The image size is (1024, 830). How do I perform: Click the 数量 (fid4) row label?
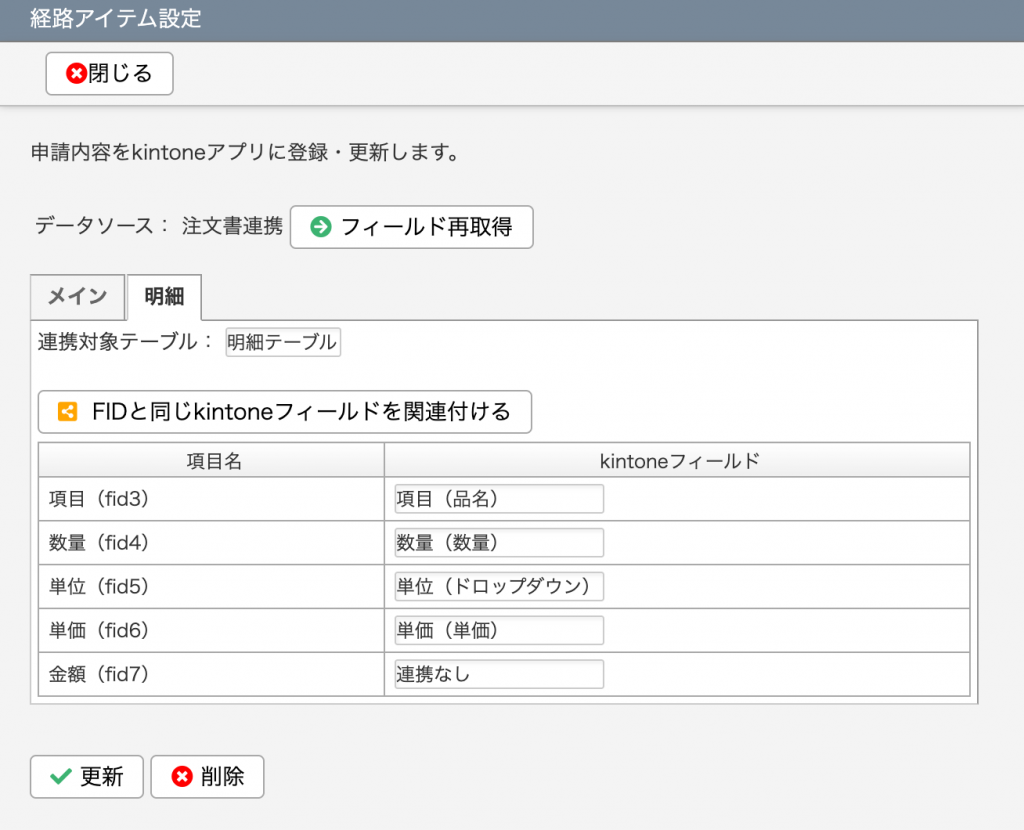tap(99, 543)
